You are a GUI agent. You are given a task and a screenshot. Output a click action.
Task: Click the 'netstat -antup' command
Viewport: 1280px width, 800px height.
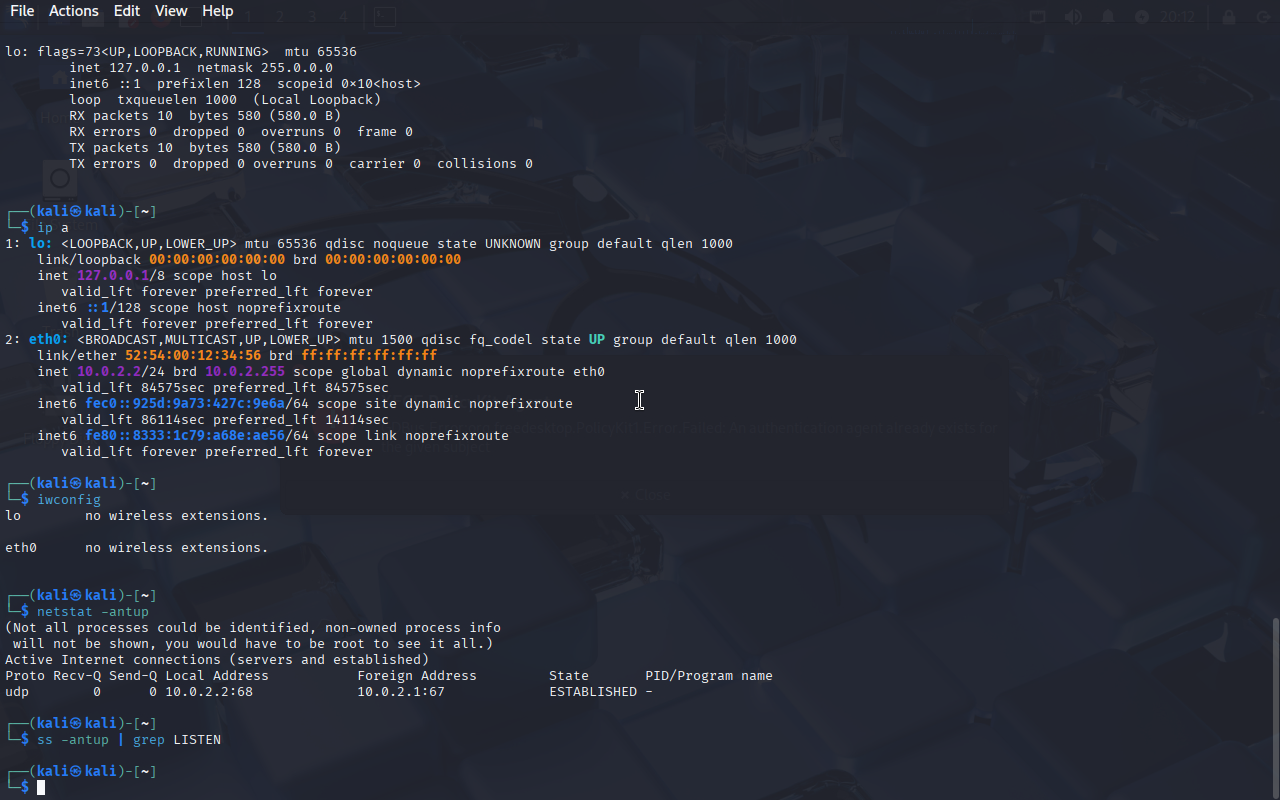click(93, 612)
